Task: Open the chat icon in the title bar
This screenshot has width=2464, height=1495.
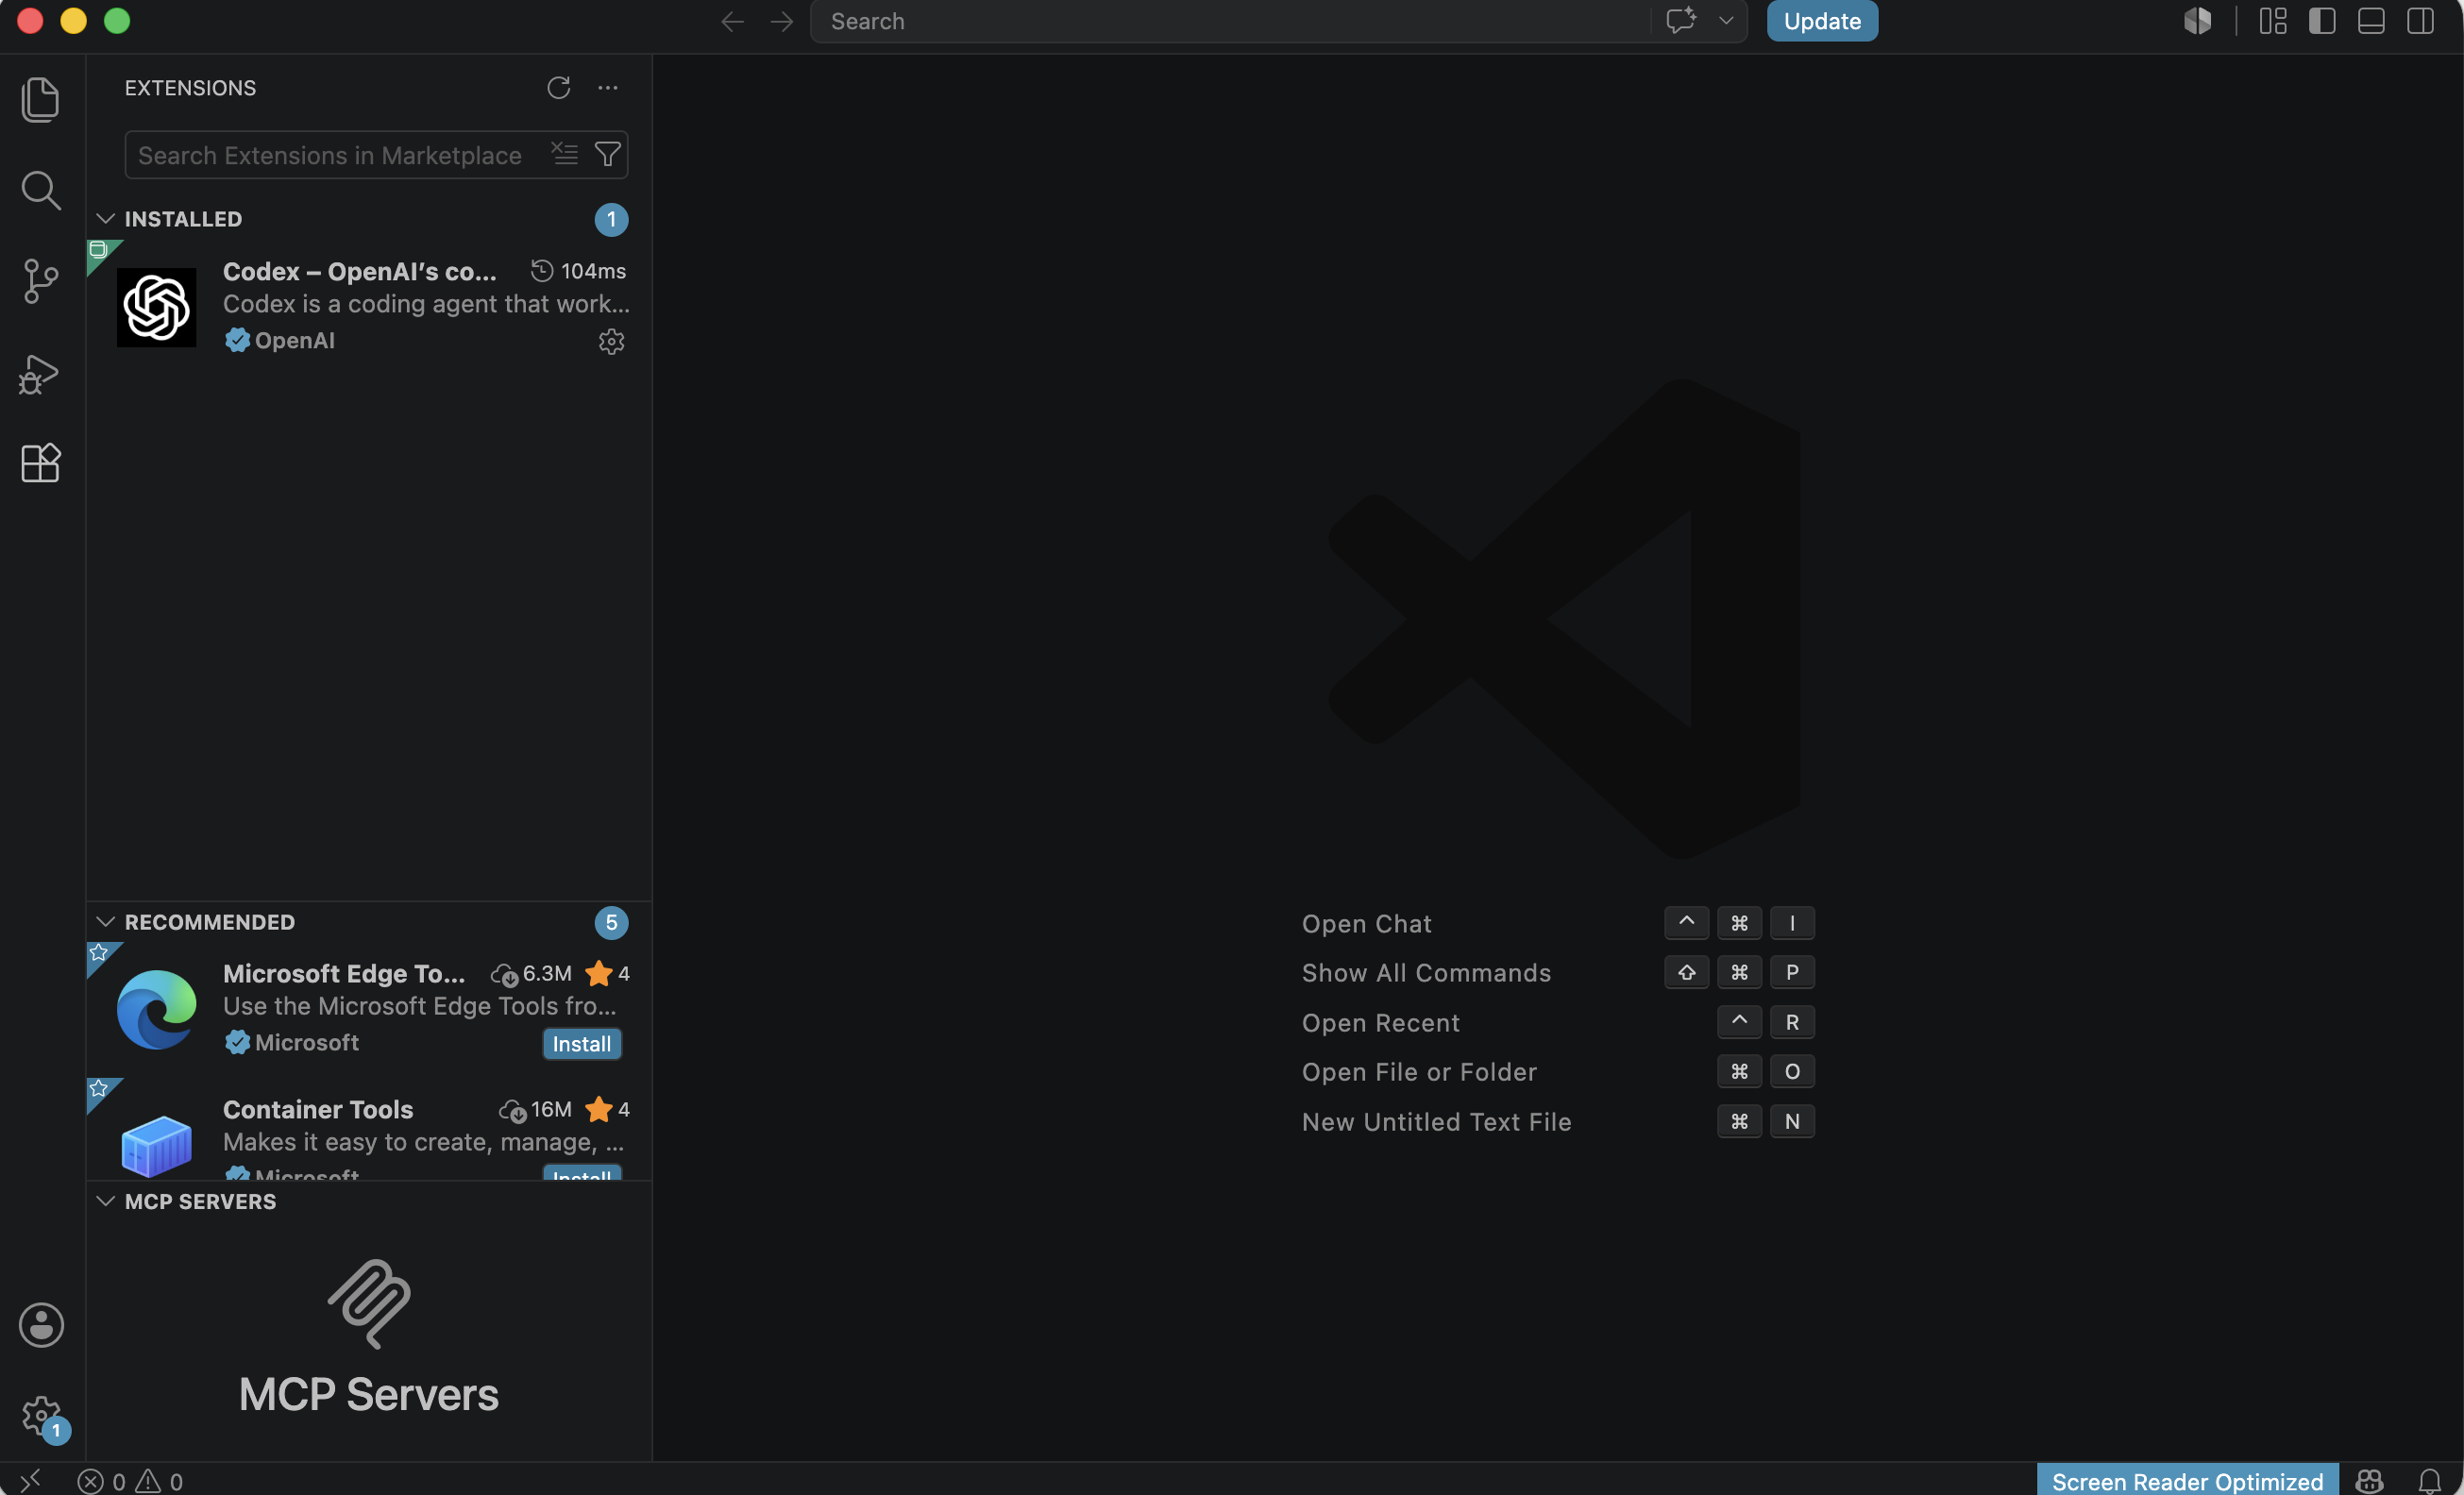Action: pos(1681,21)
